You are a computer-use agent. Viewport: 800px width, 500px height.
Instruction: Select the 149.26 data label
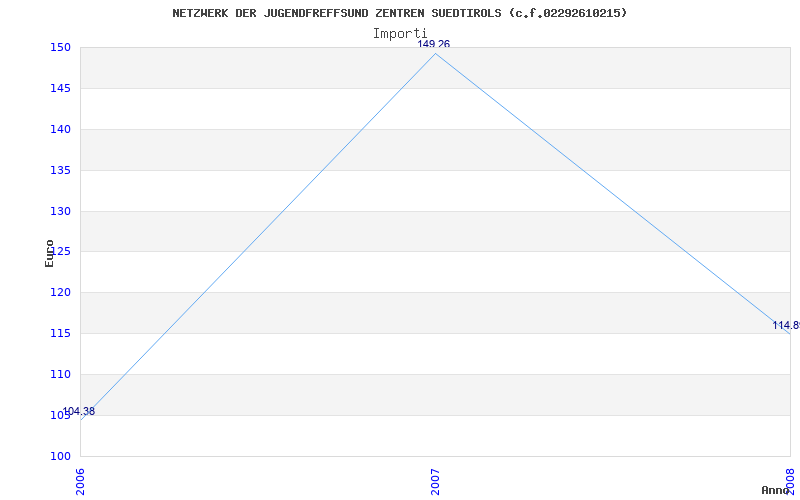click(434, 44)
